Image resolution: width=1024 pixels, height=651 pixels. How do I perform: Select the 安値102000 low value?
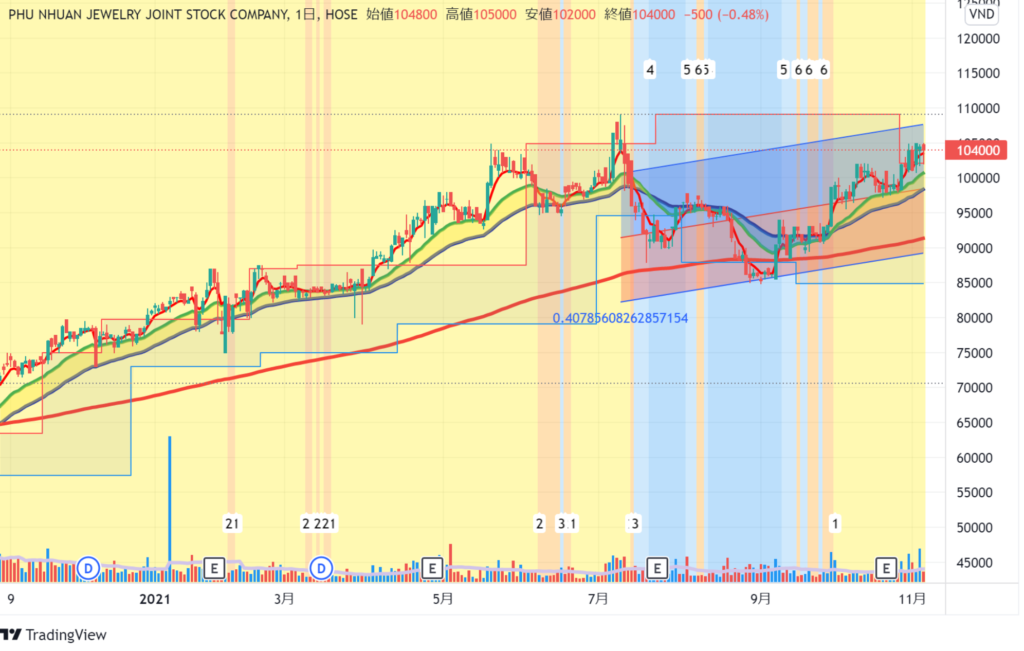(x=560, y=14)
